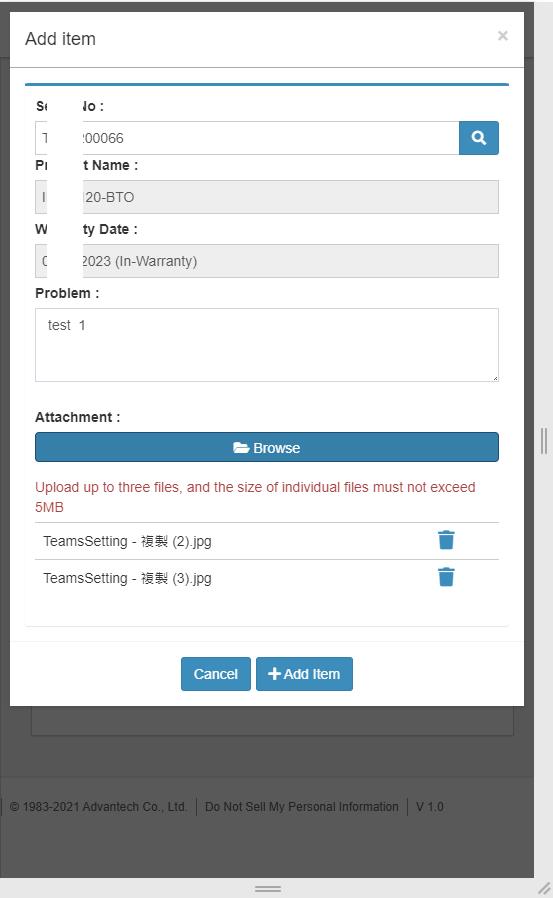The width and height of the screenshot is (553, 898).
Task: Click the window corner resize grip
Action: (544, 889)
